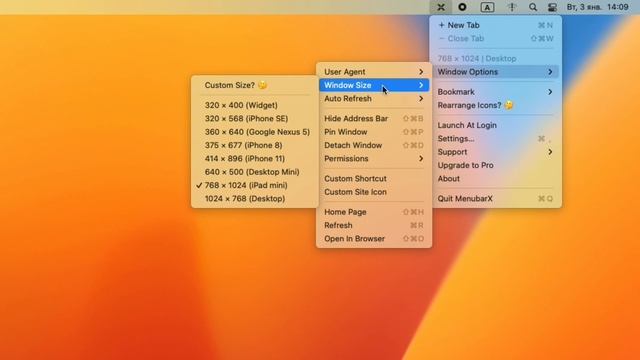The width and height of the screenshot is (640, 360).
Task: Go to Home Page via menu
Action: pos(374,212)
